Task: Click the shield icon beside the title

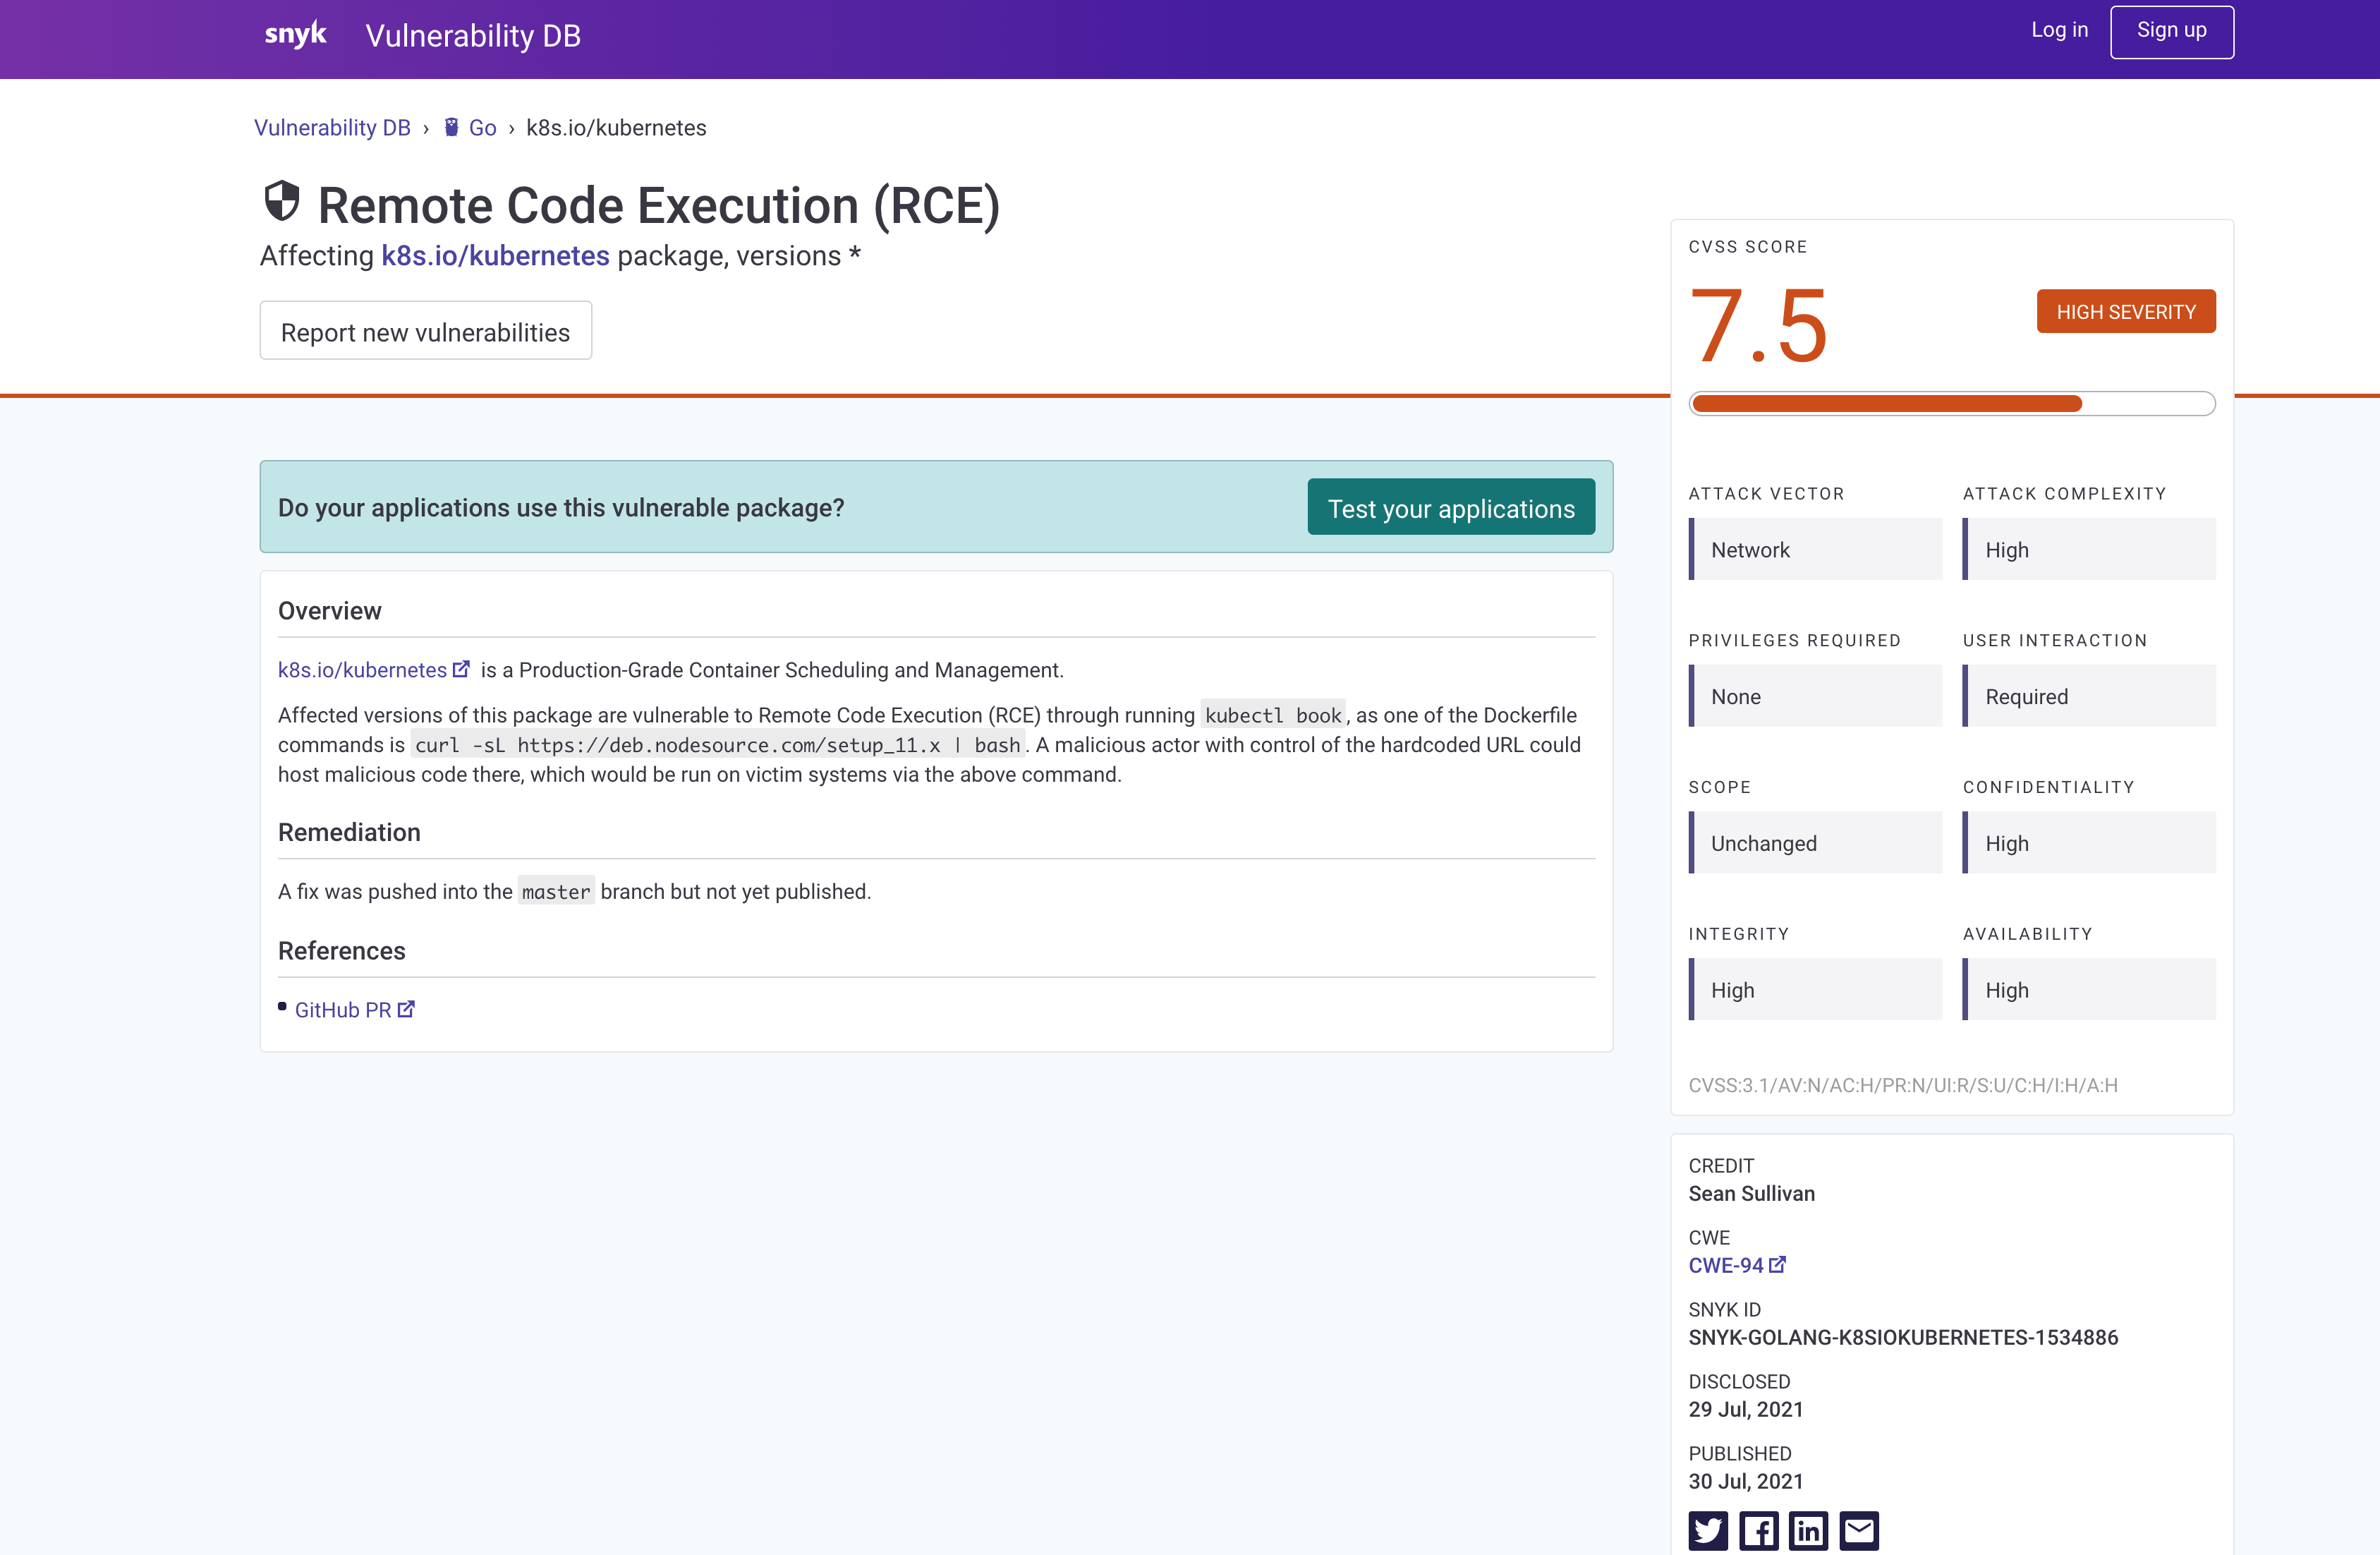Action: point(282,201)
